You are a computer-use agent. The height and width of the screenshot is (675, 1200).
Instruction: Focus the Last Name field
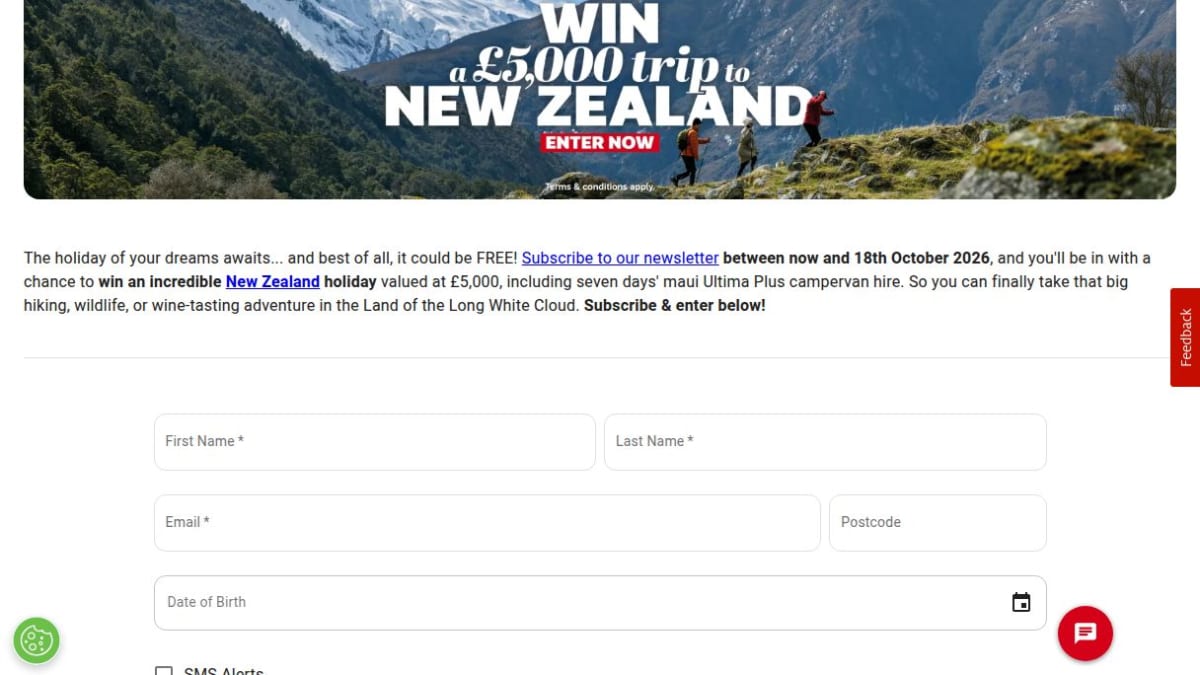pyautogui.click(x=825, y=442)
